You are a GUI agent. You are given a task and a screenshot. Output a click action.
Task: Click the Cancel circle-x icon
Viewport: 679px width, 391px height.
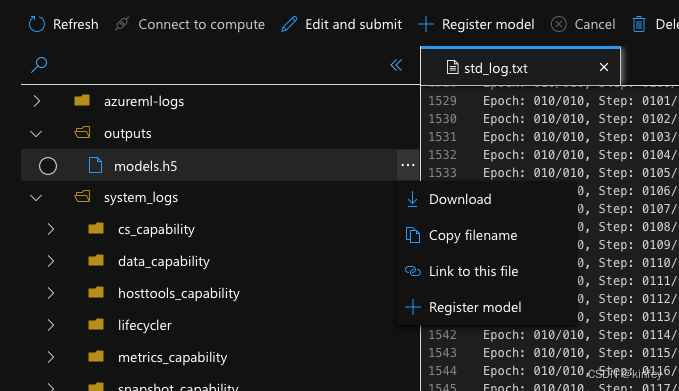pyautogui.click(x=559, y=24)
